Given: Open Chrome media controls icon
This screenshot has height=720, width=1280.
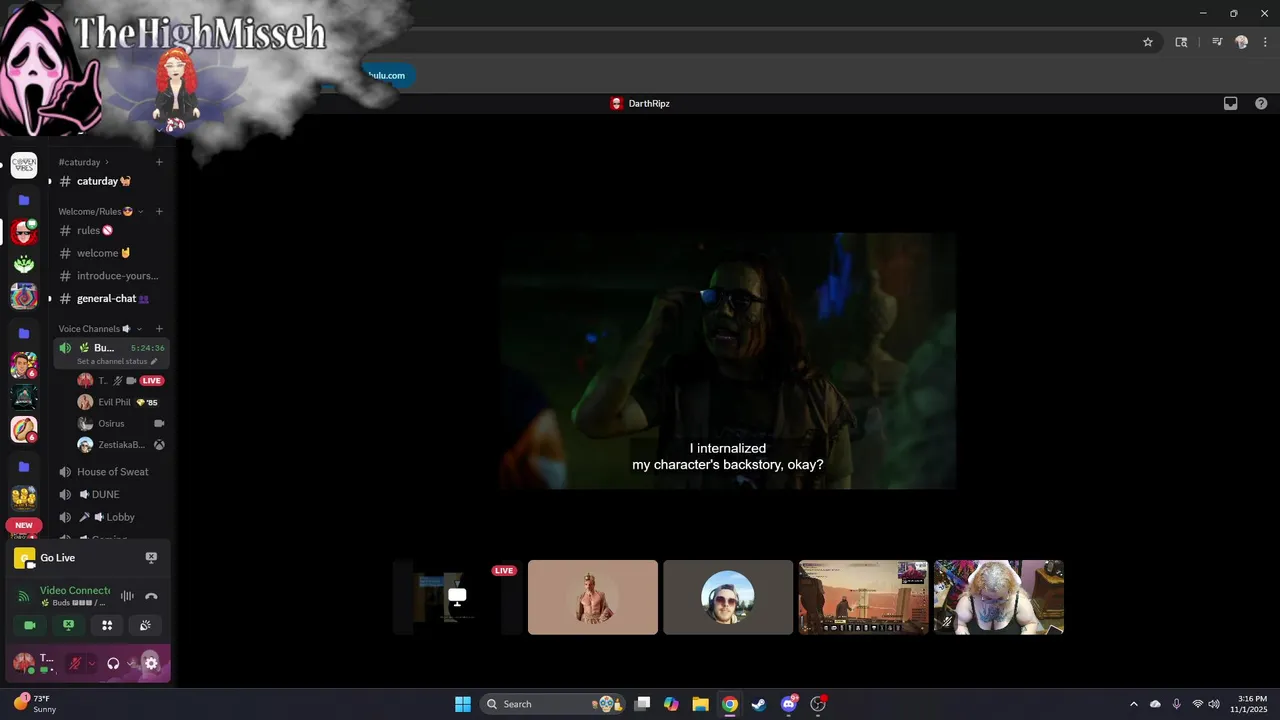Looking at the screenshot, I should (1217, 42).
